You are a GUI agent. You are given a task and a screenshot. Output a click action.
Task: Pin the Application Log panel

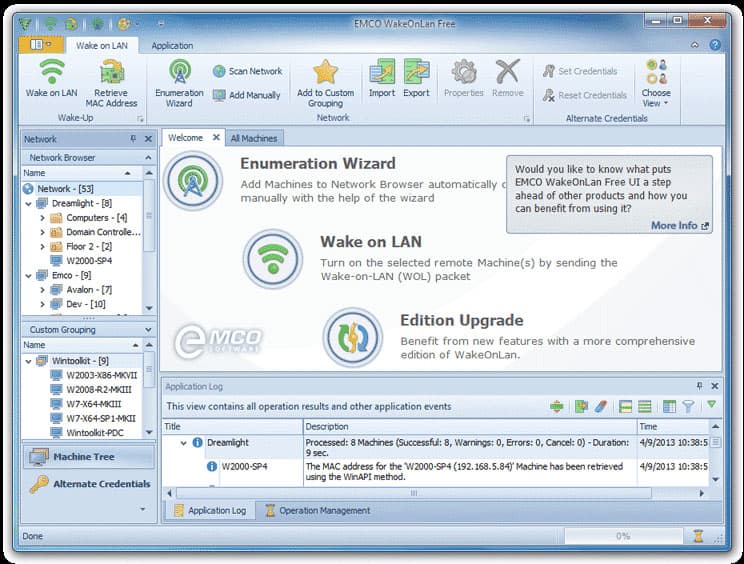[699, 386]
